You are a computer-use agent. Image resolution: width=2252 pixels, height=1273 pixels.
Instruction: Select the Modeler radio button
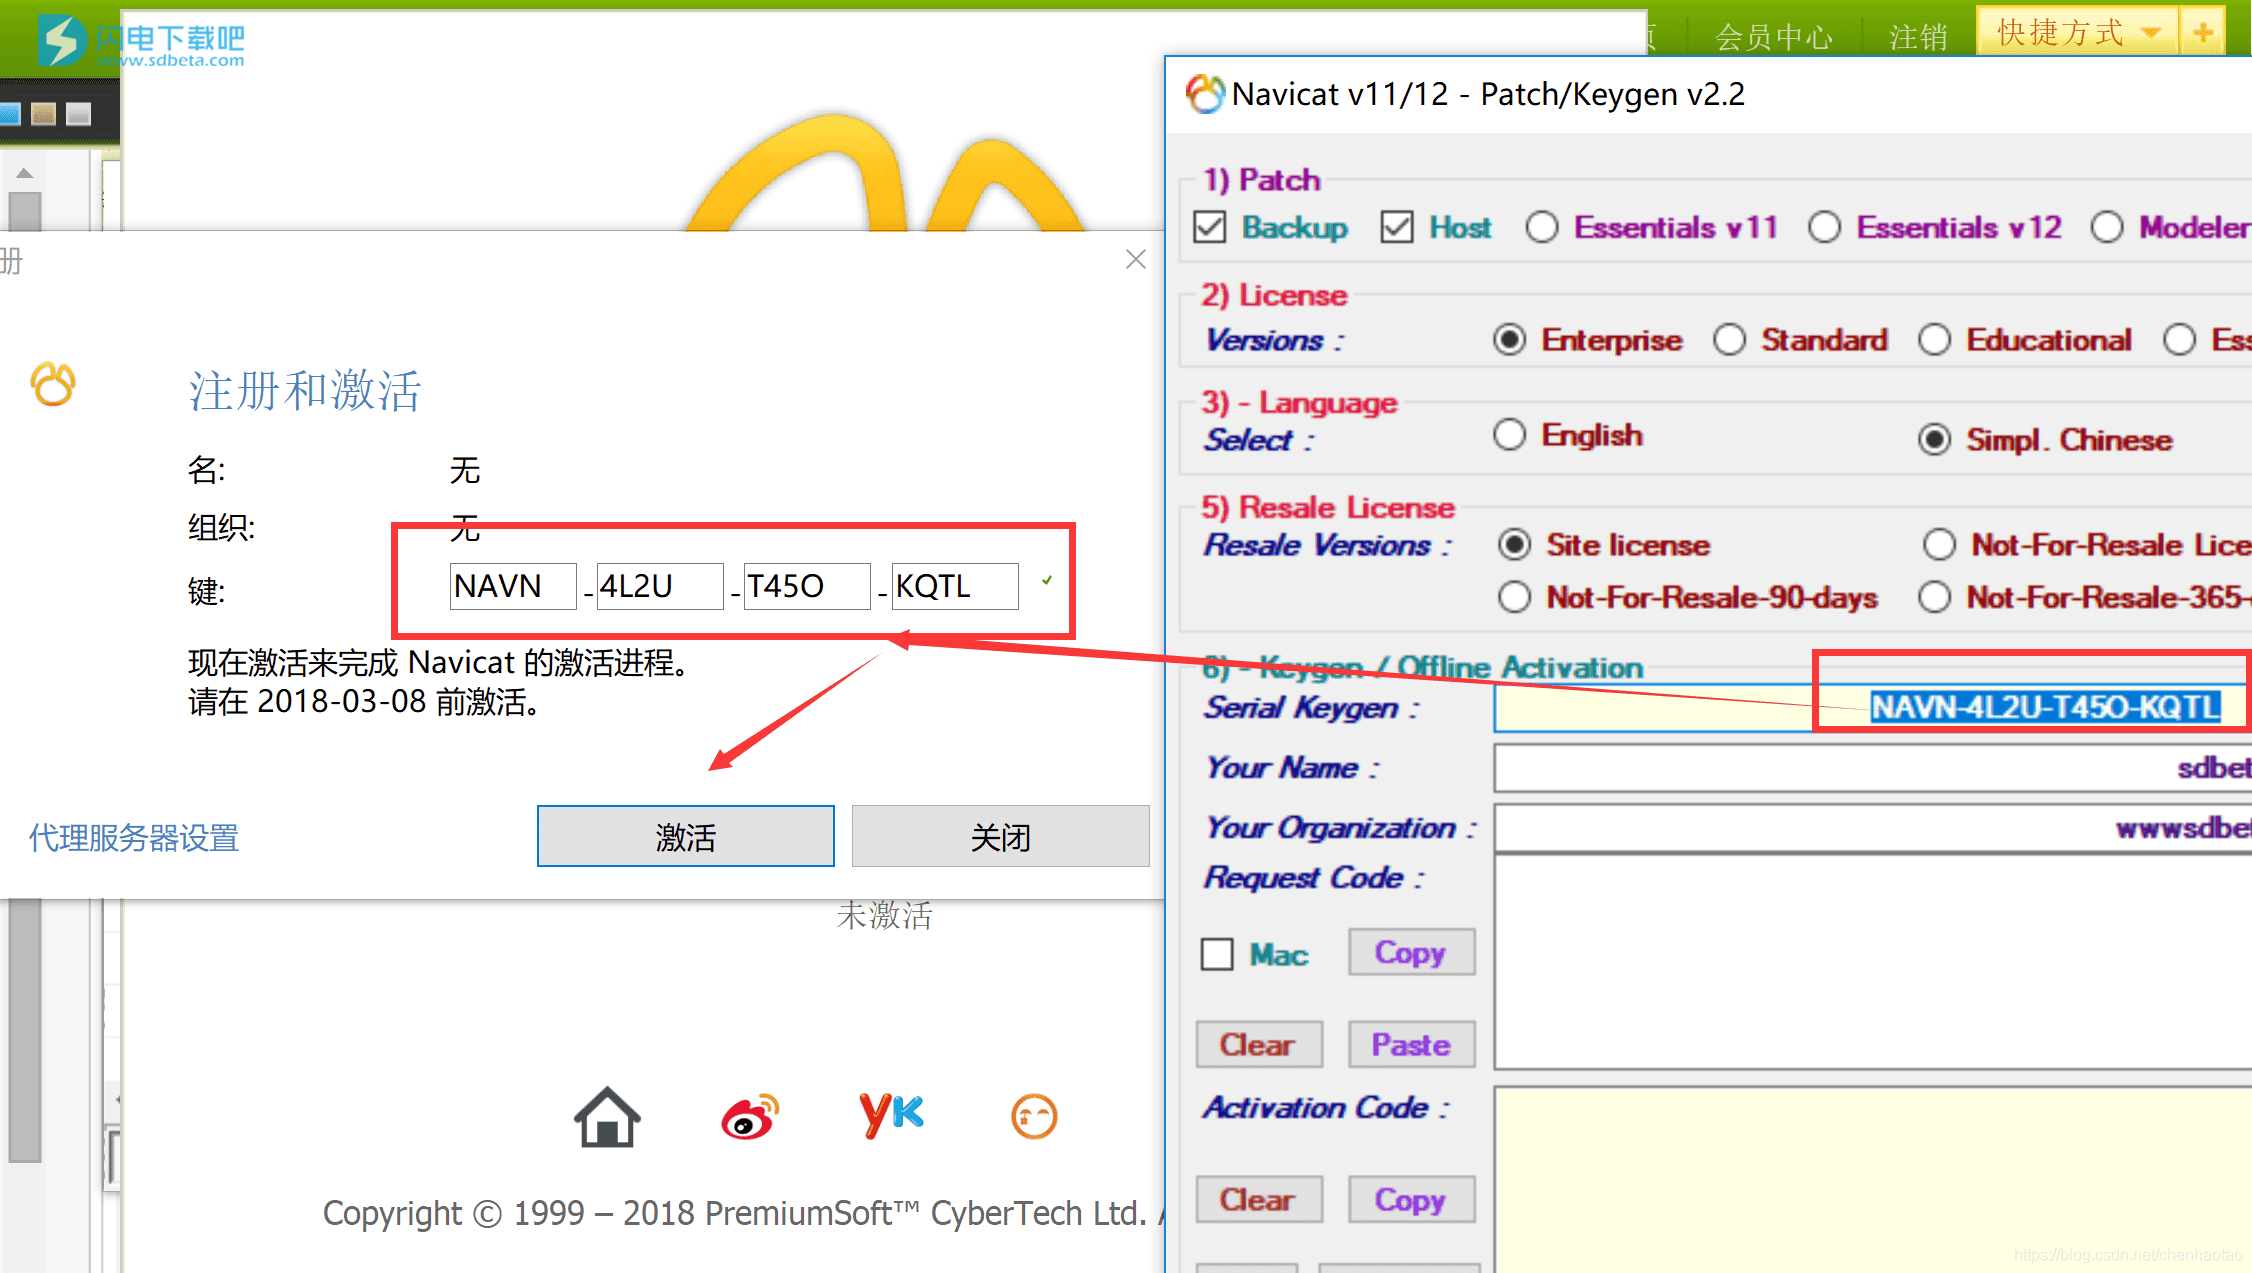(x=2107, y=227)
